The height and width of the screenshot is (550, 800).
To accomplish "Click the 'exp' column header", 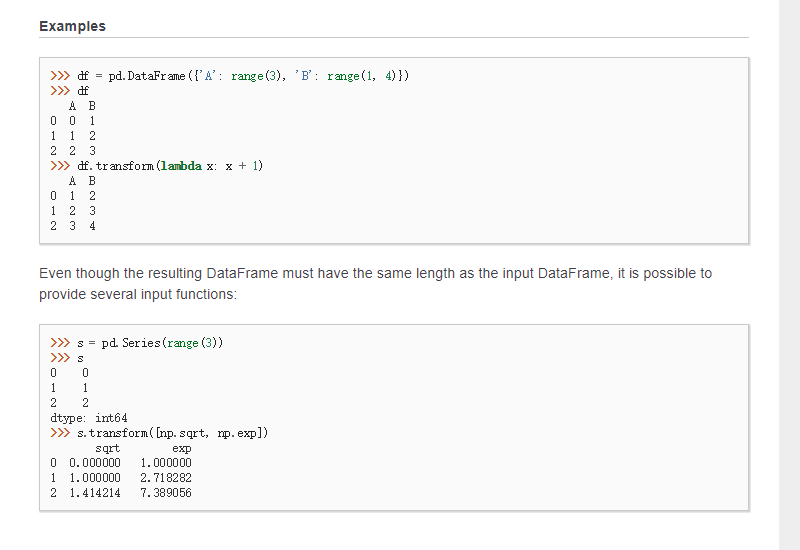I will (x=182, y=448).
